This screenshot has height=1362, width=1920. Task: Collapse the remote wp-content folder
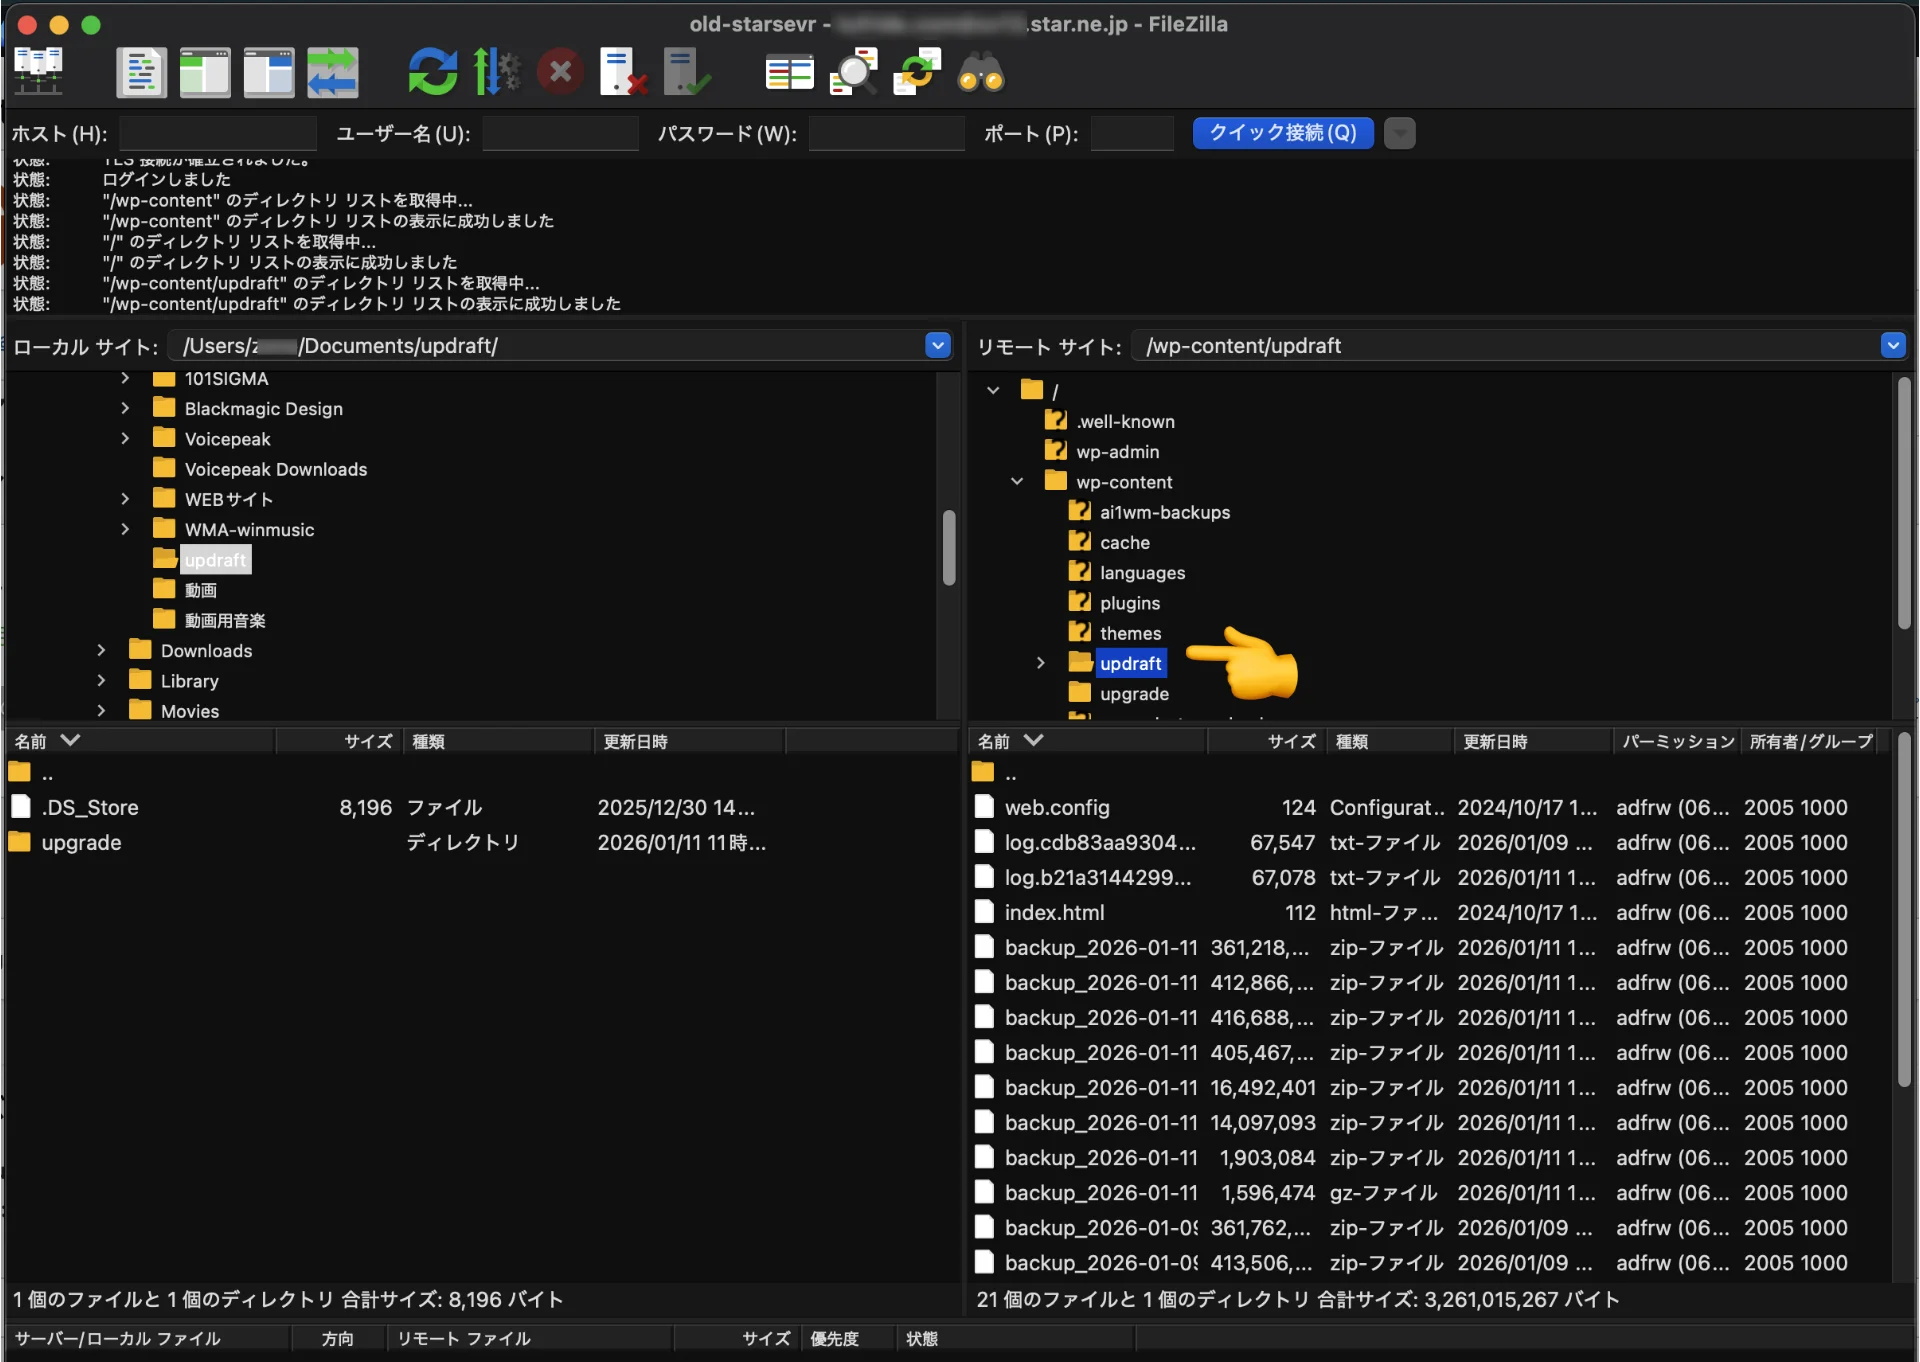[1016, 481]
